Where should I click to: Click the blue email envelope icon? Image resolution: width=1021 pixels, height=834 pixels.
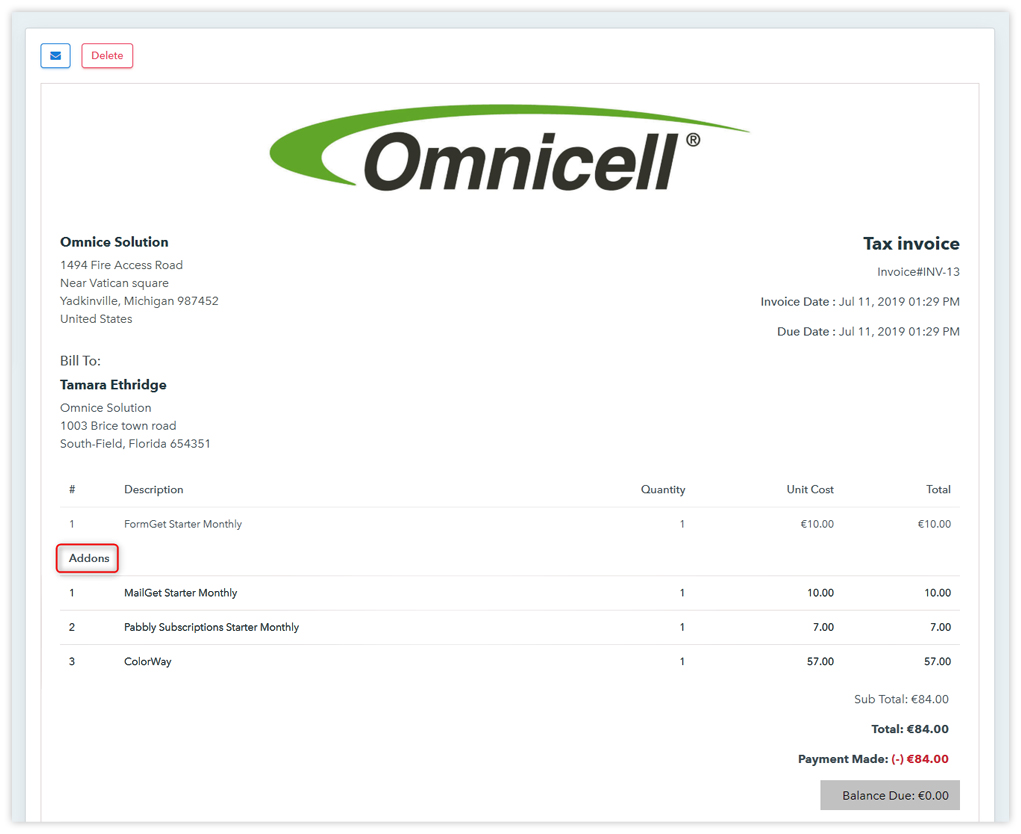pos(55,56)
